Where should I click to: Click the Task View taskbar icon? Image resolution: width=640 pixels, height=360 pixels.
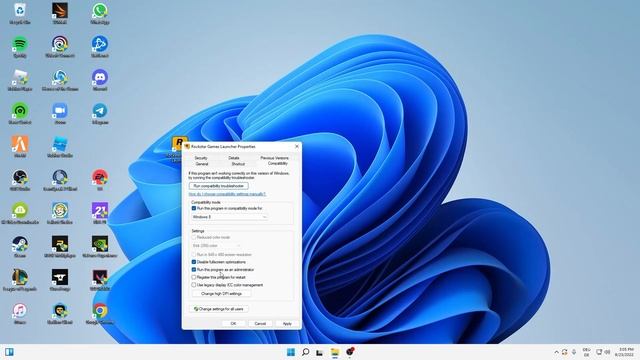coord(320,352)
